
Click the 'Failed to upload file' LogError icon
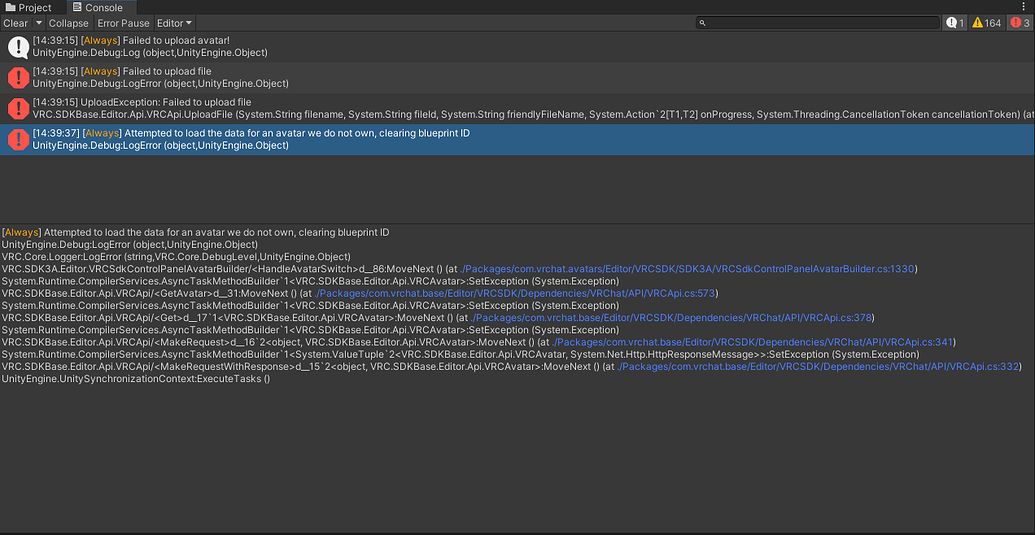coord(18,78)
